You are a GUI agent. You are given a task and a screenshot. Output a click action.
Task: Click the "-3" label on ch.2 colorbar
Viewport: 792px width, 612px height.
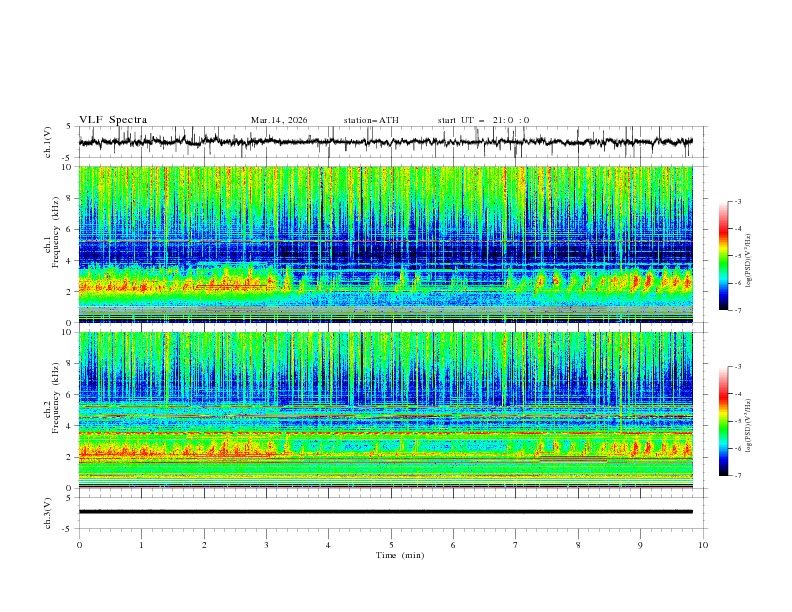(738, 367)
